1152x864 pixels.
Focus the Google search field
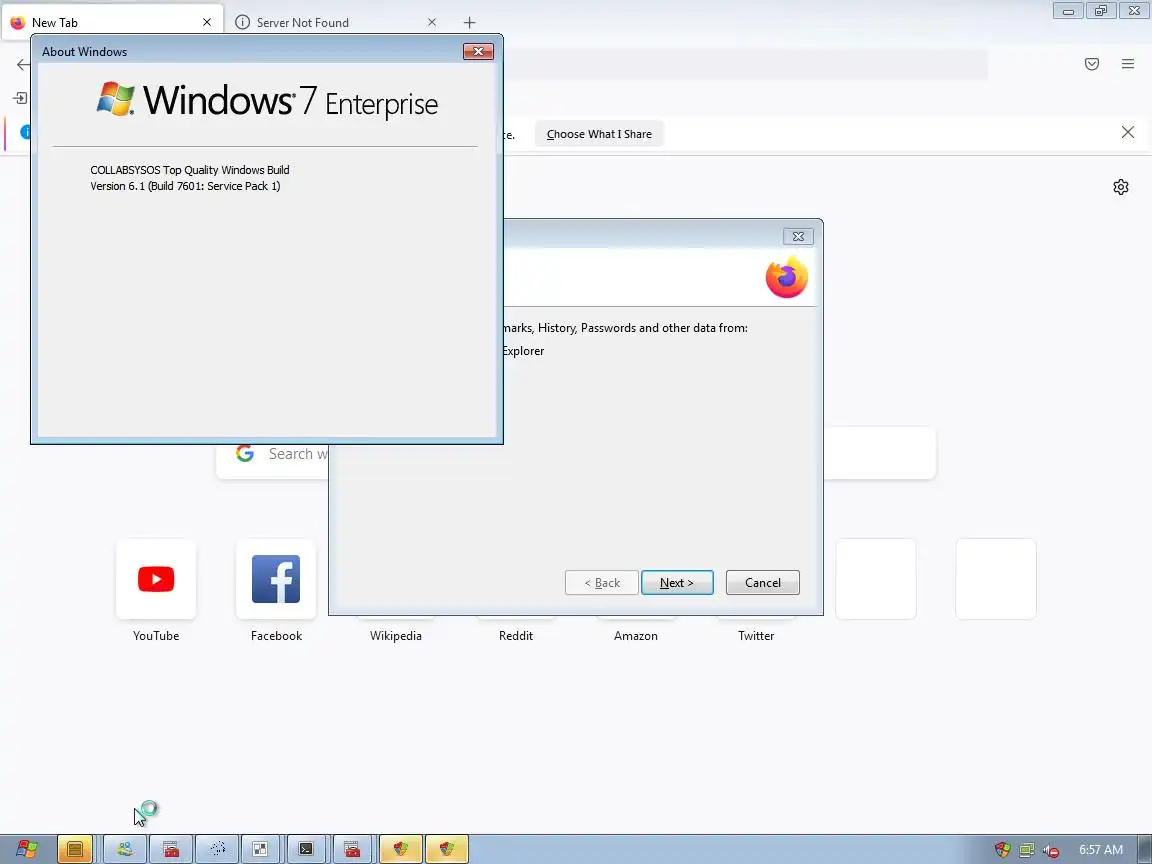pyautogui.click(x=575, y=453)
